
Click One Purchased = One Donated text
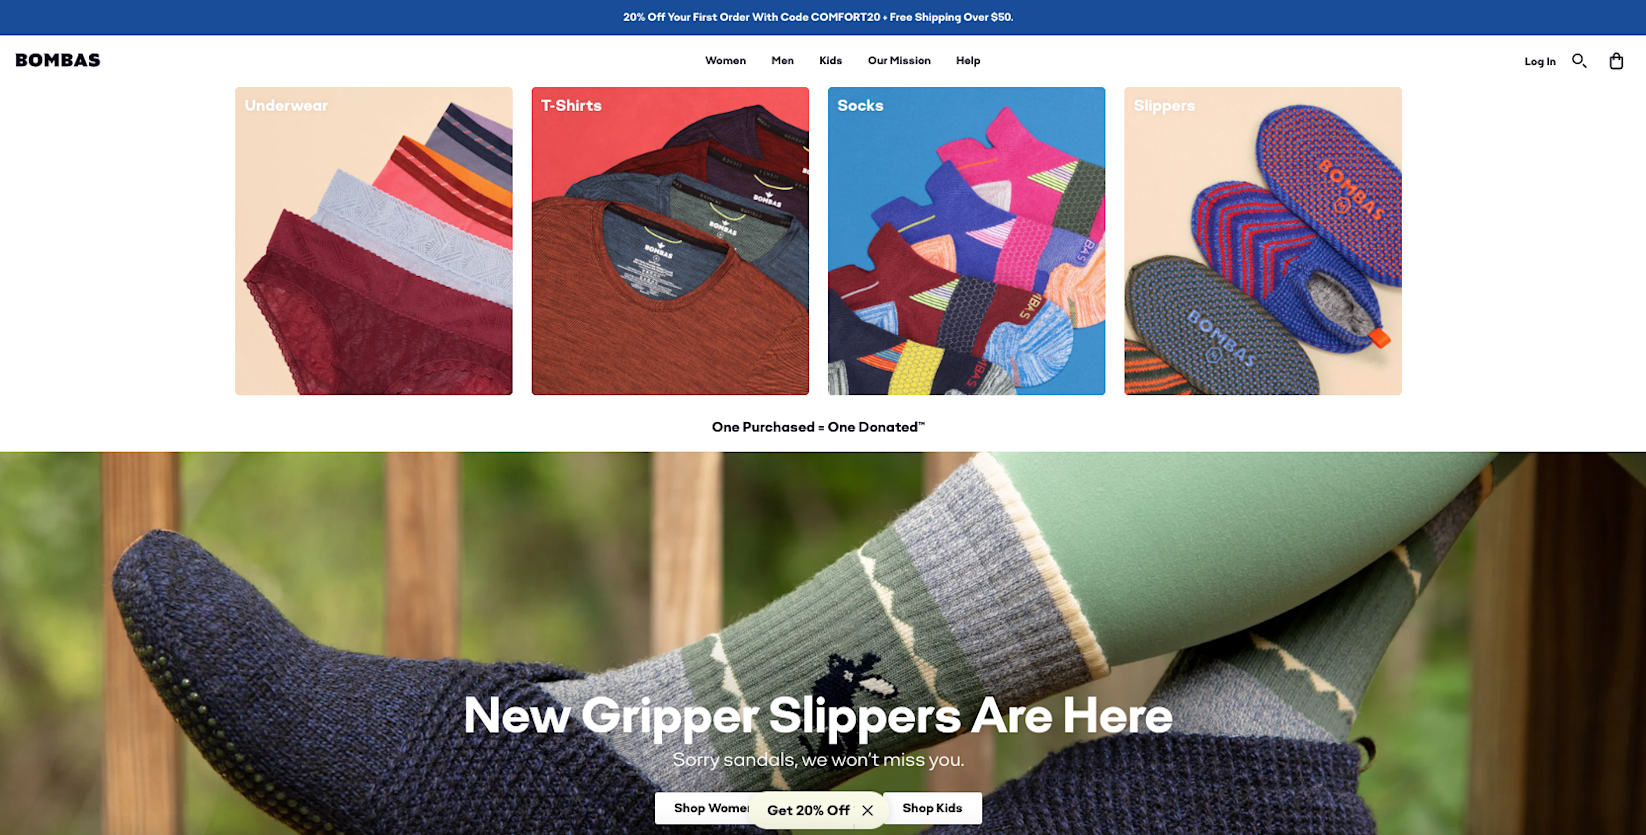818,427
